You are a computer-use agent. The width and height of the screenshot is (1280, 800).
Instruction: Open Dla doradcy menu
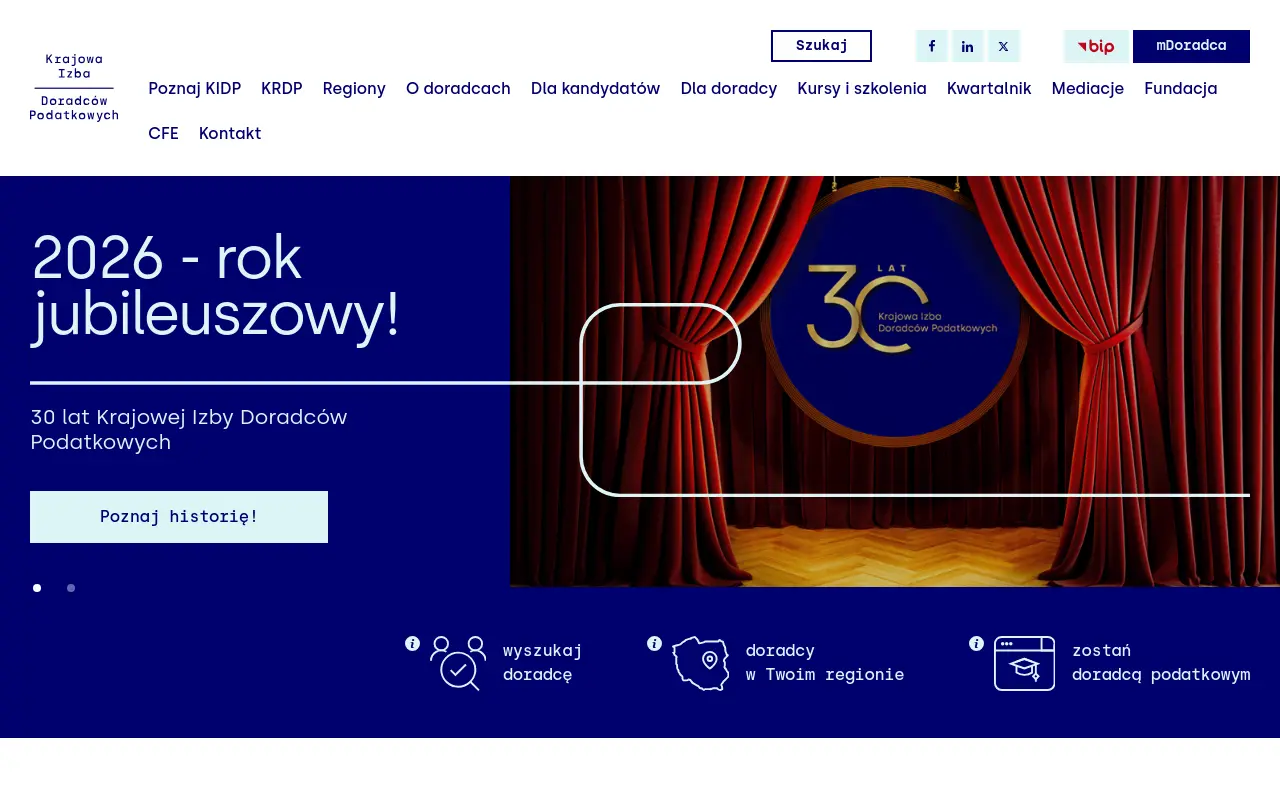click(x=729, y=88)
